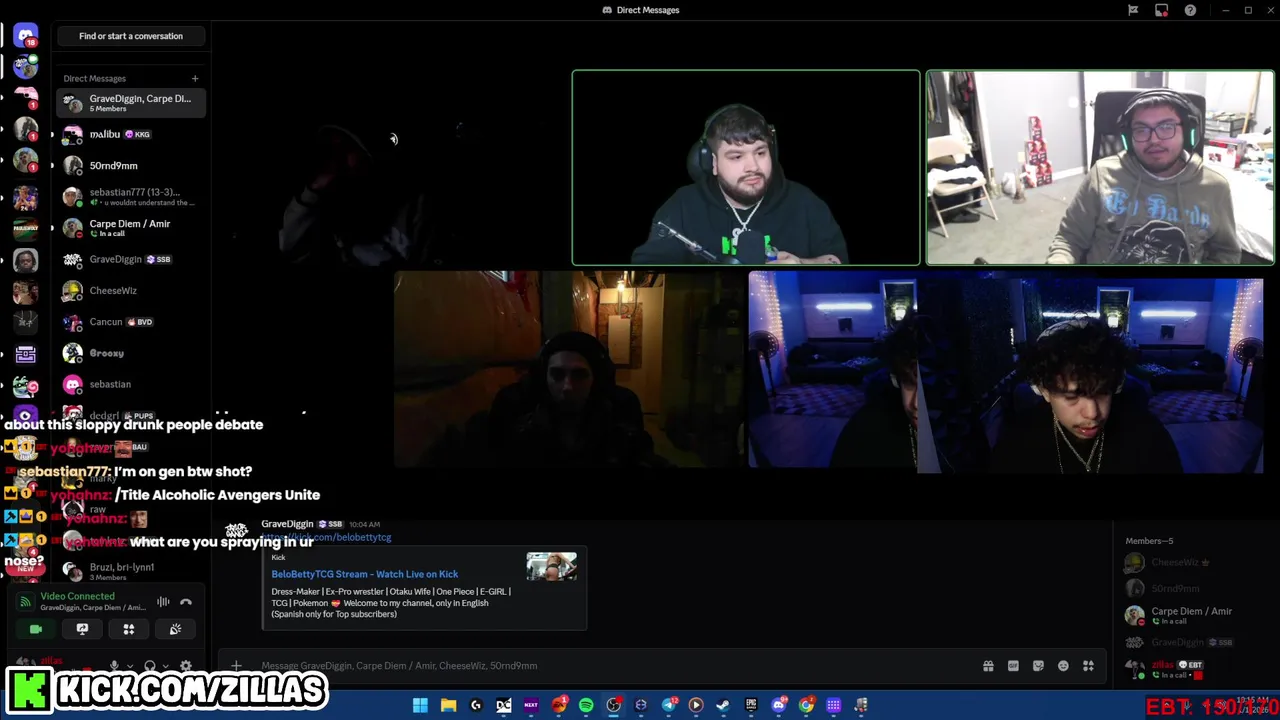Open GraveDiggin SSB direct message
The width and height of the screenshot is (1280, 720).
point(131,259)
